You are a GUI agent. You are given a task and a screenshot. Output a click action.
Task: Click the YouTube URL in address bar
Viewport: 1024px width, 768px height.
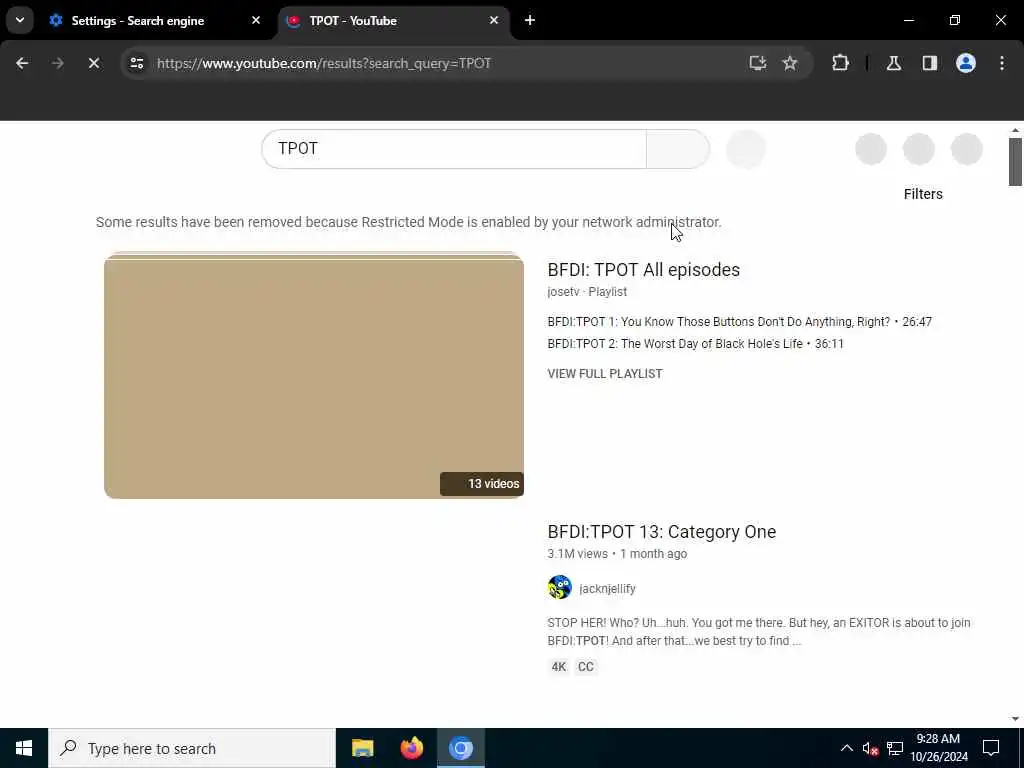tap(324, 63)
